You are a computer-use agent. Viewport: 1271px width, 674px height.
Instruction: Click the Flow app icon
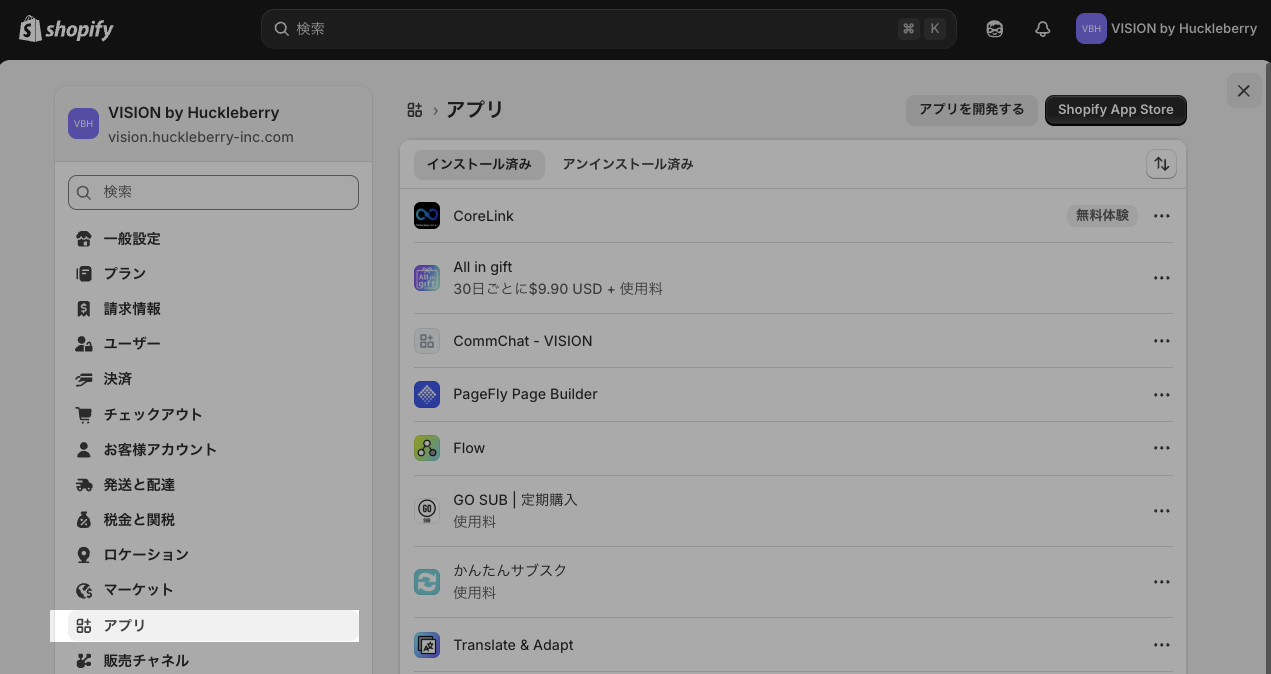[427, 448]
